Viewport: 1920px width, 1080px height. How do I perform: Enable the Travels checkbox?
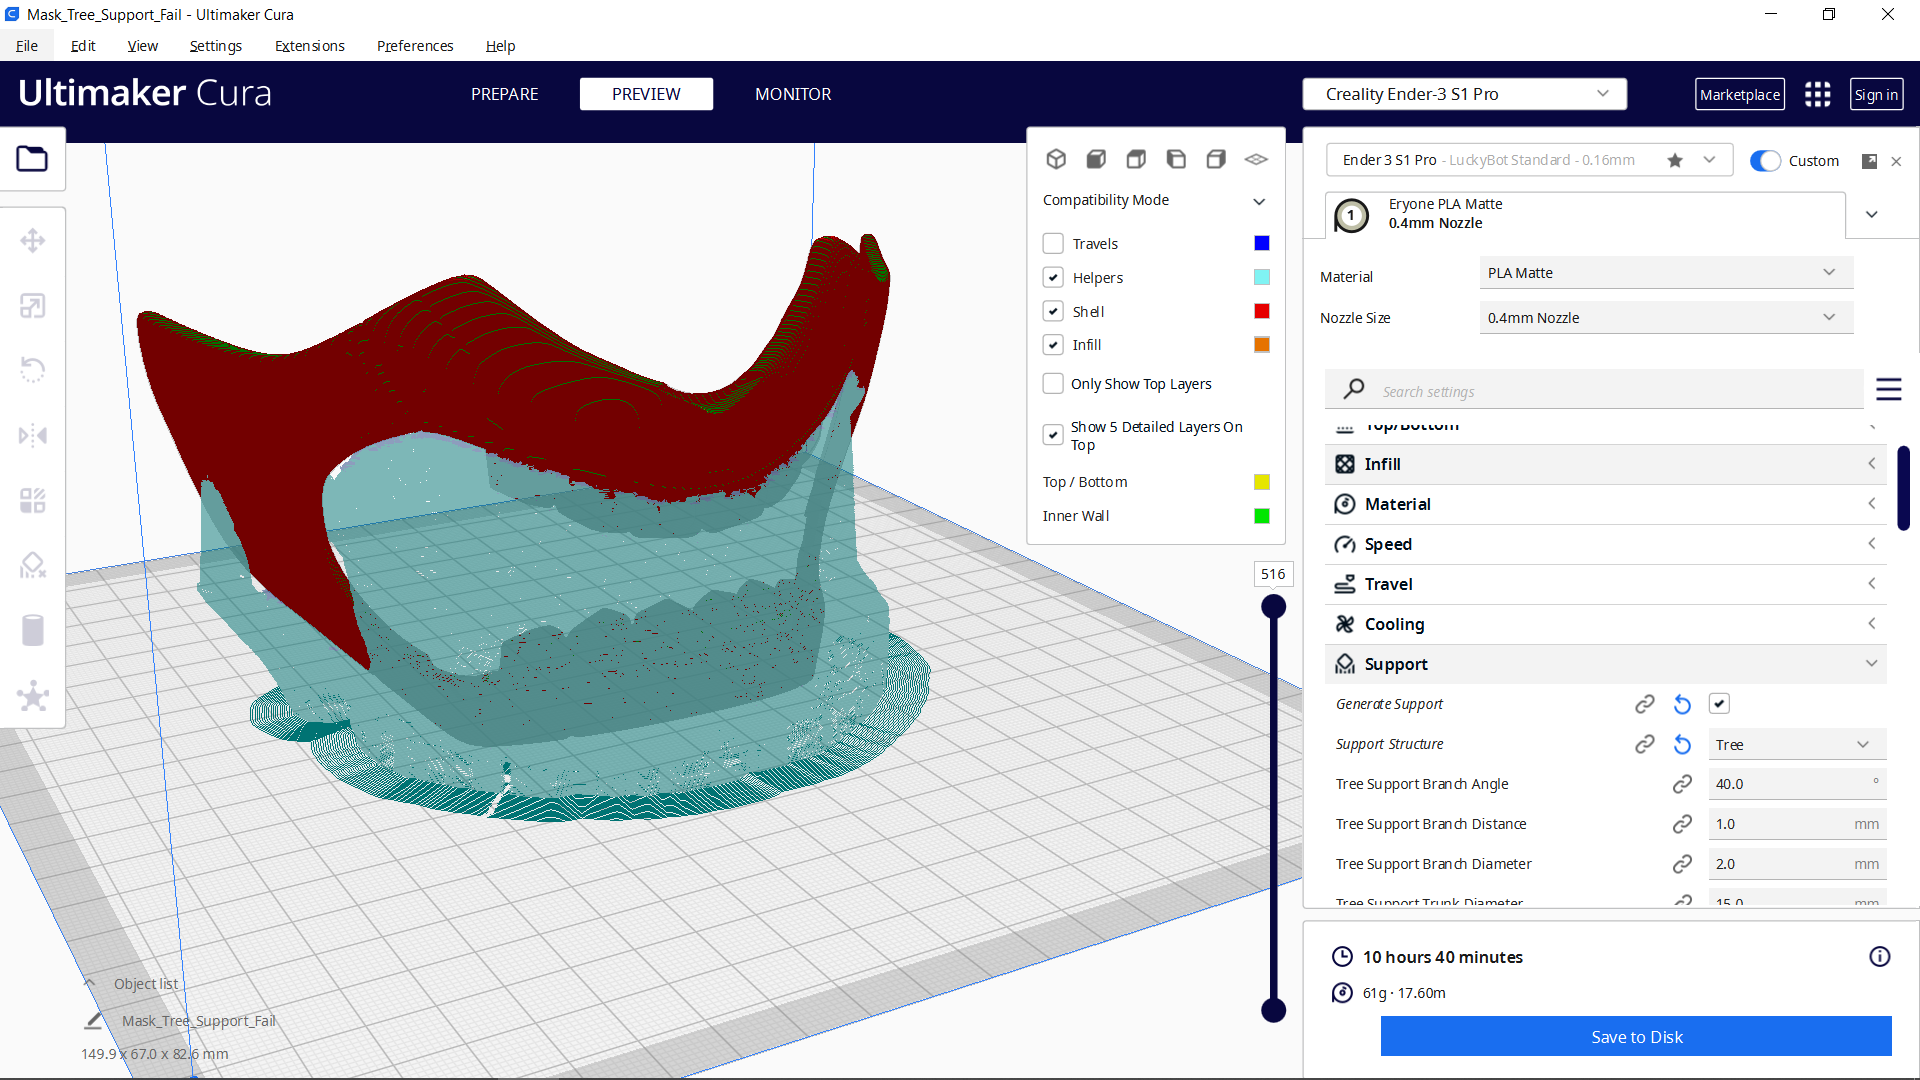tap(1053, 244)
